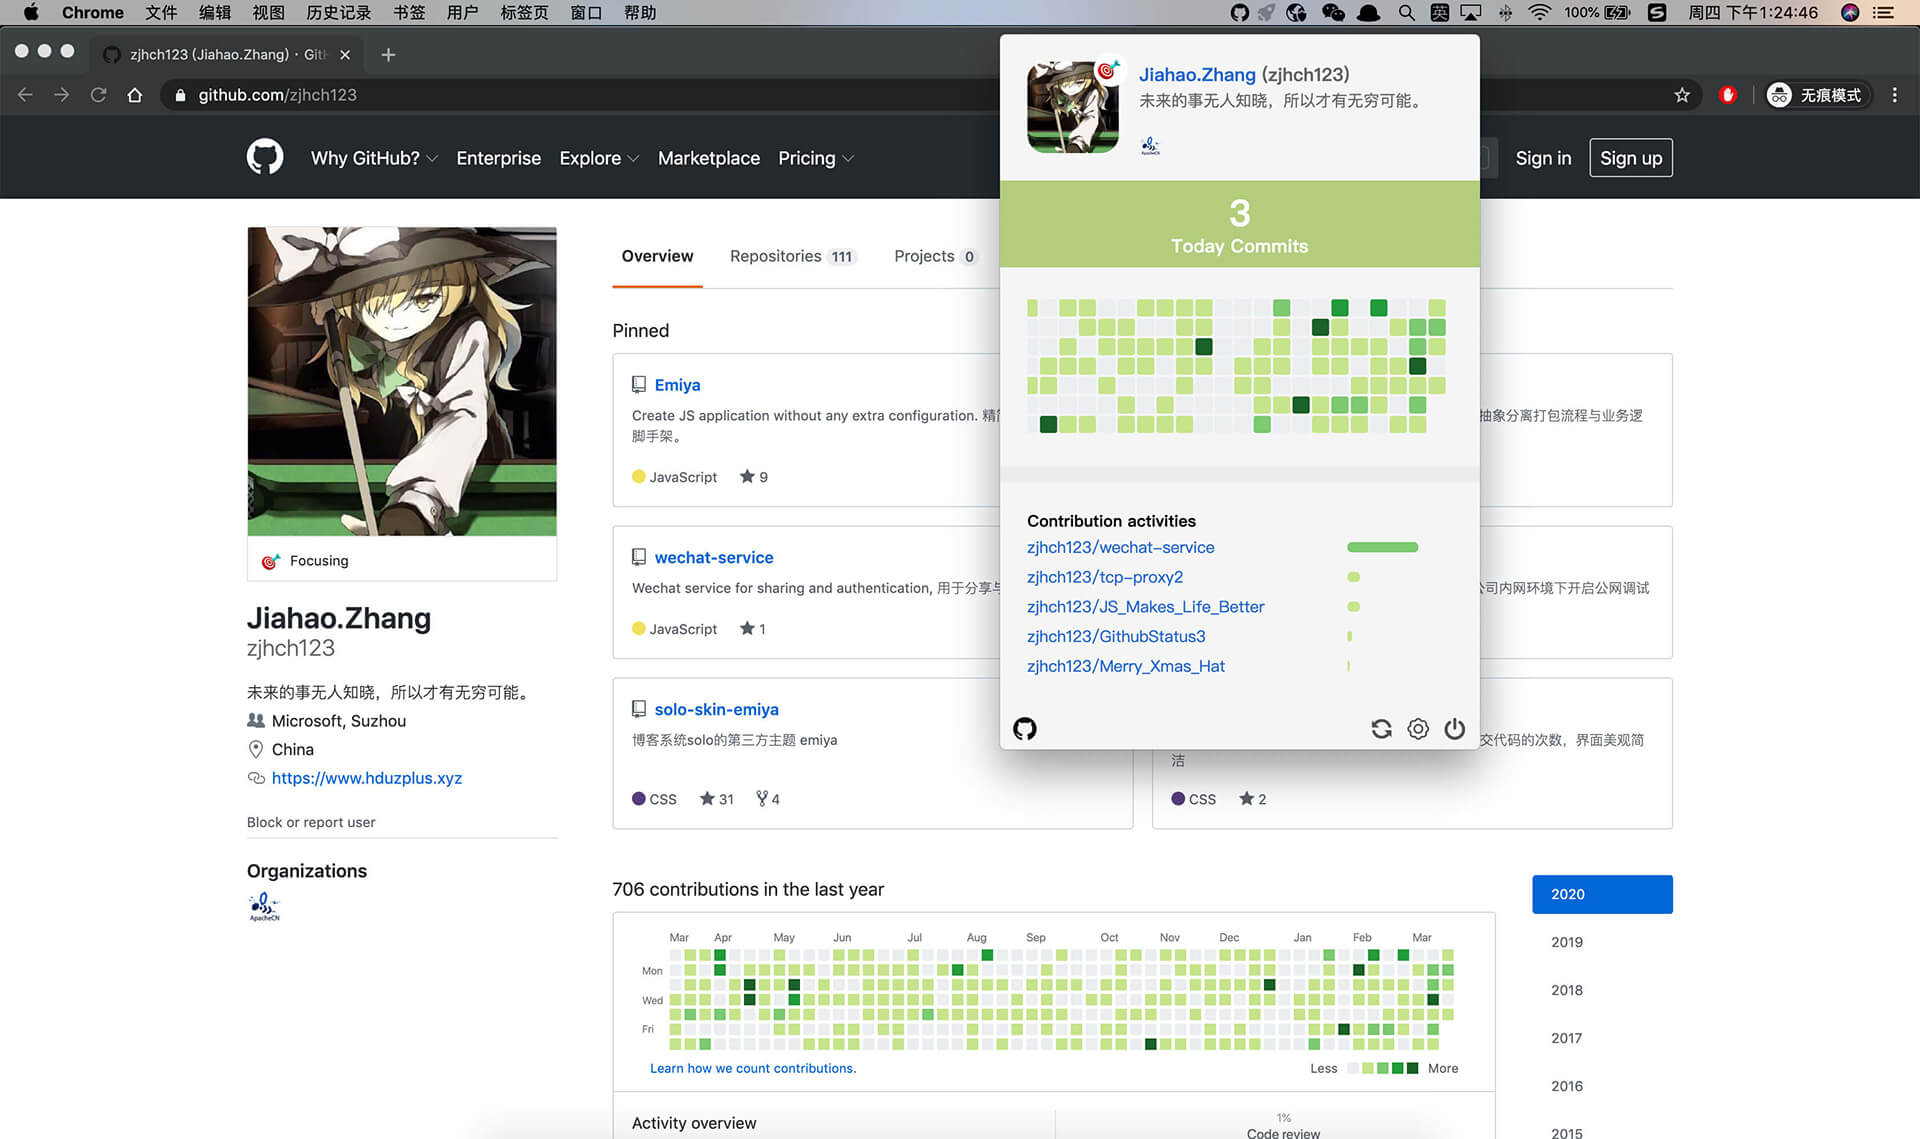Reload the page with browser refresh icon
Screen dimensions: 1920x1139
pyautogui.click(x=98, y=95)
